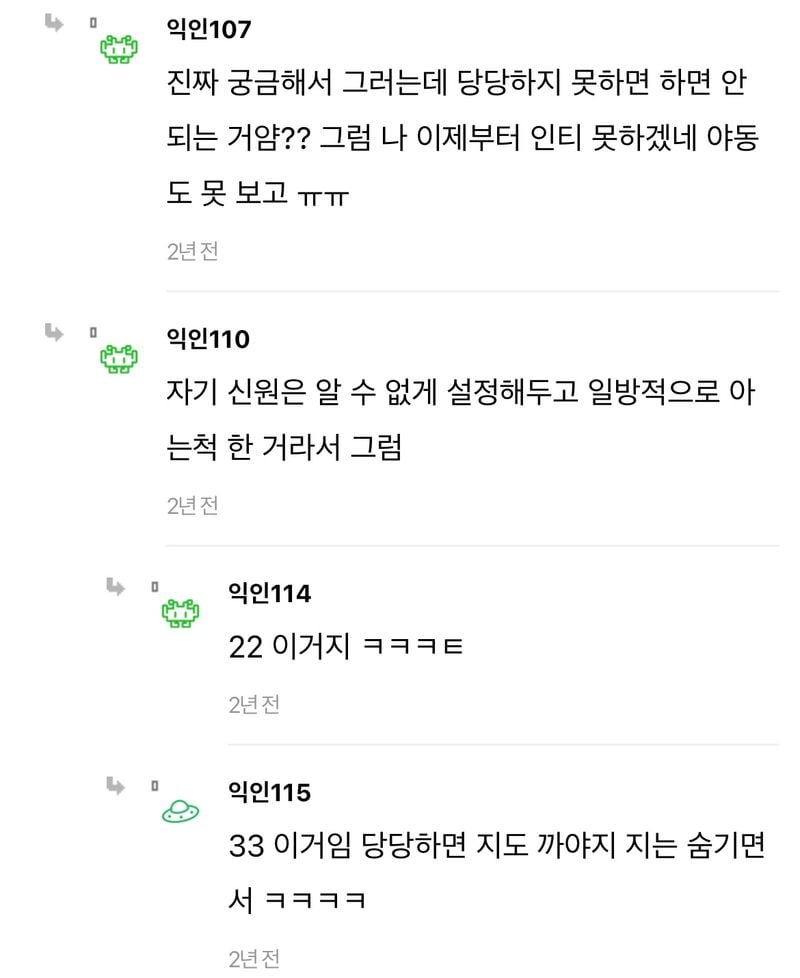Click 익인110's comment starting with 자기 신원은
800x978 pixels.
coord(460,420)
